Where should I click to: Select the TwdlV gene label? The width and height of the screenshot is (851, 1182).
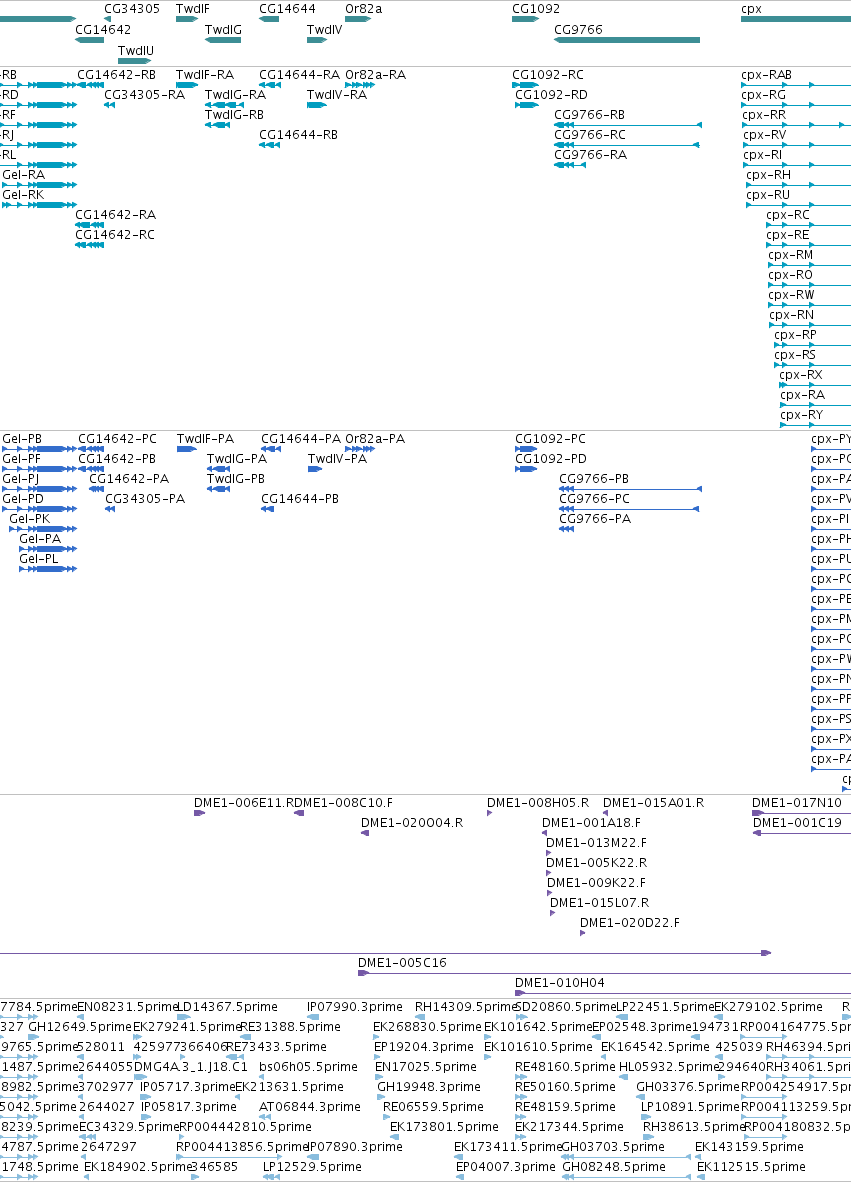click(x=324, y=30)
